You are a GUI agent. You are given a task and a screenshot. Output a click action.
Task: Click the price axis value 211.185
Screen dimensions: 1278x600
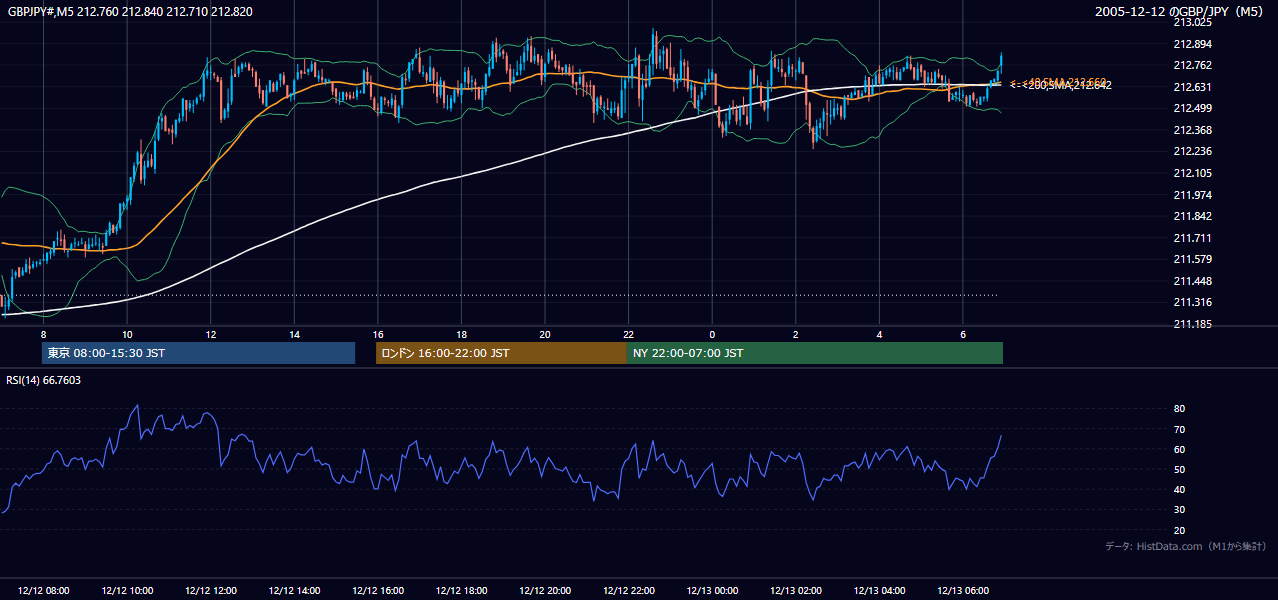1192,324
